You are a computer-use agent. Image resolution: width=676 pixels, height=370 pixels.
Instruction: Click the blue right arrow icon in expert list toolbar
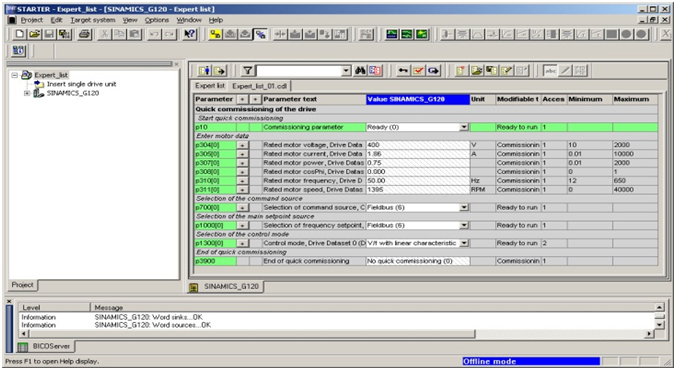point(433,71)
